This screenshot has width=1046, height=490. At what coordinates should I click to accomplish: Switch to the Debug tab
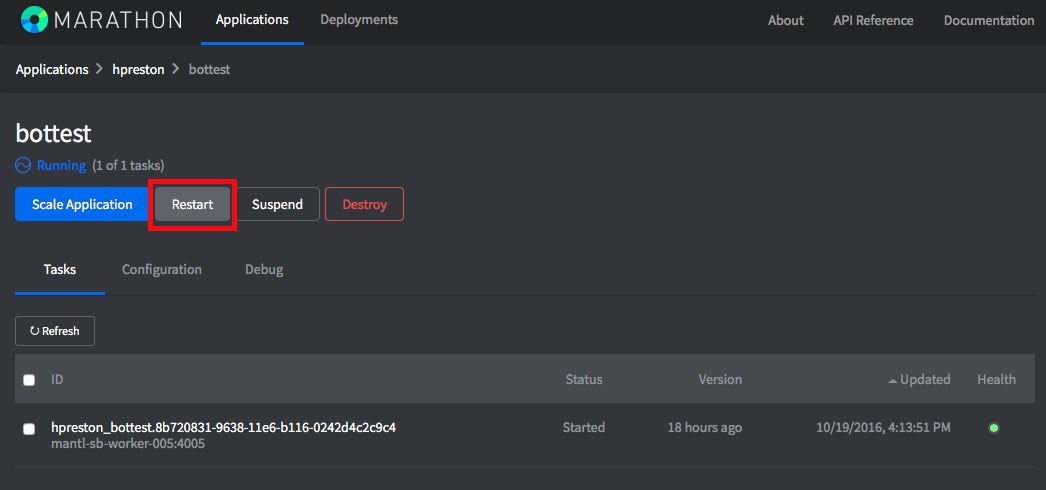pyautogui.click(x=264, y=270)
